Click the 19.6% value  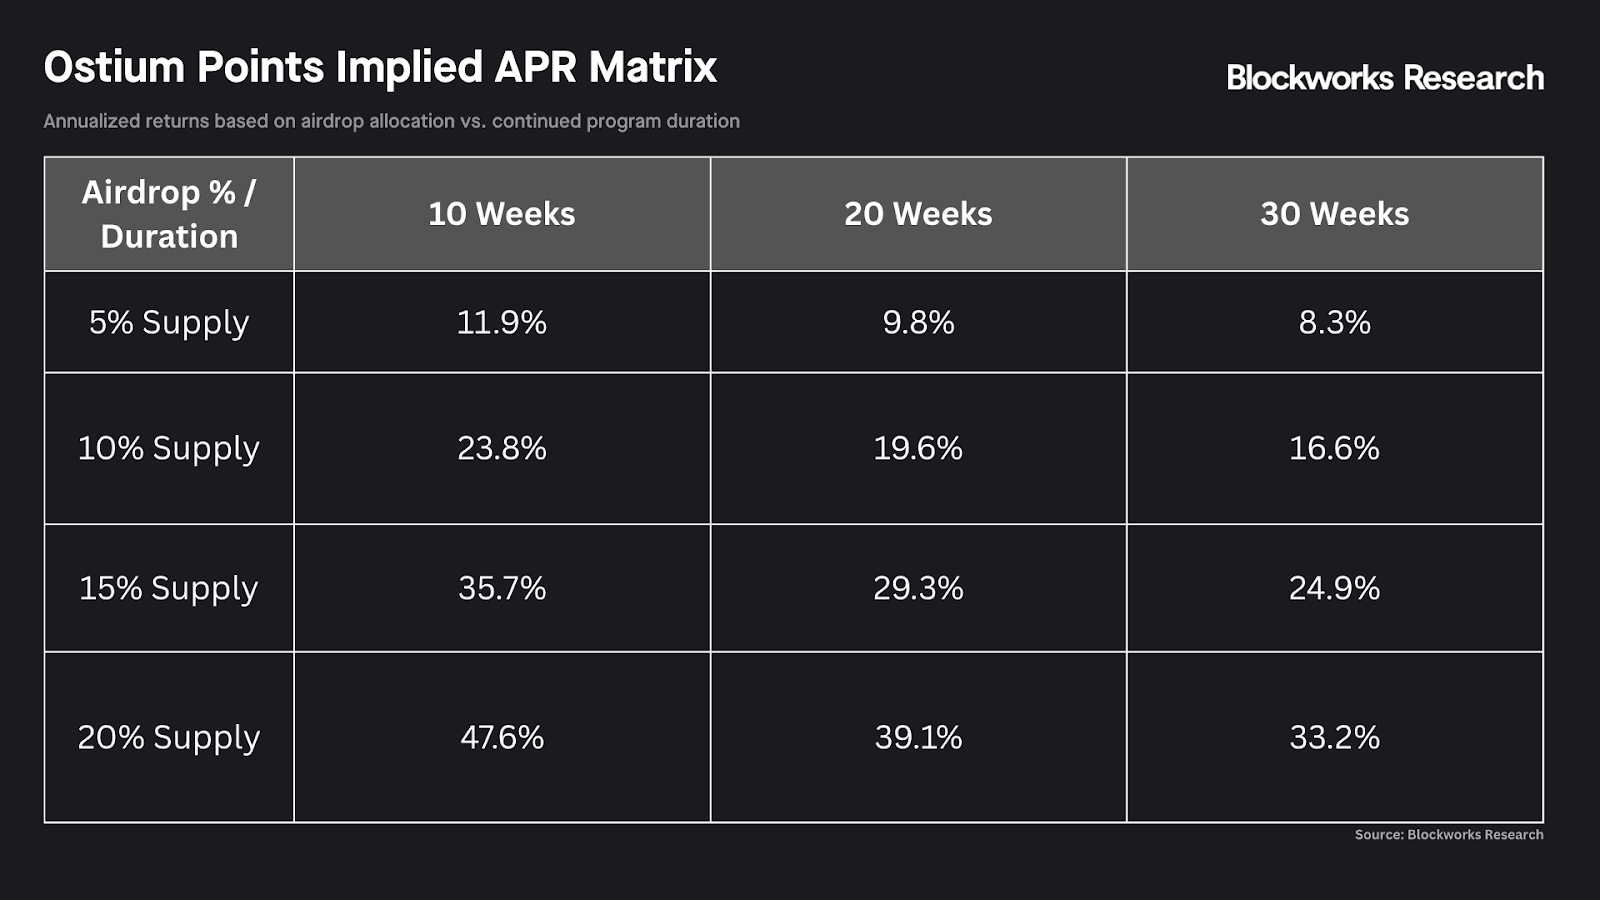(x=918, y=448)
